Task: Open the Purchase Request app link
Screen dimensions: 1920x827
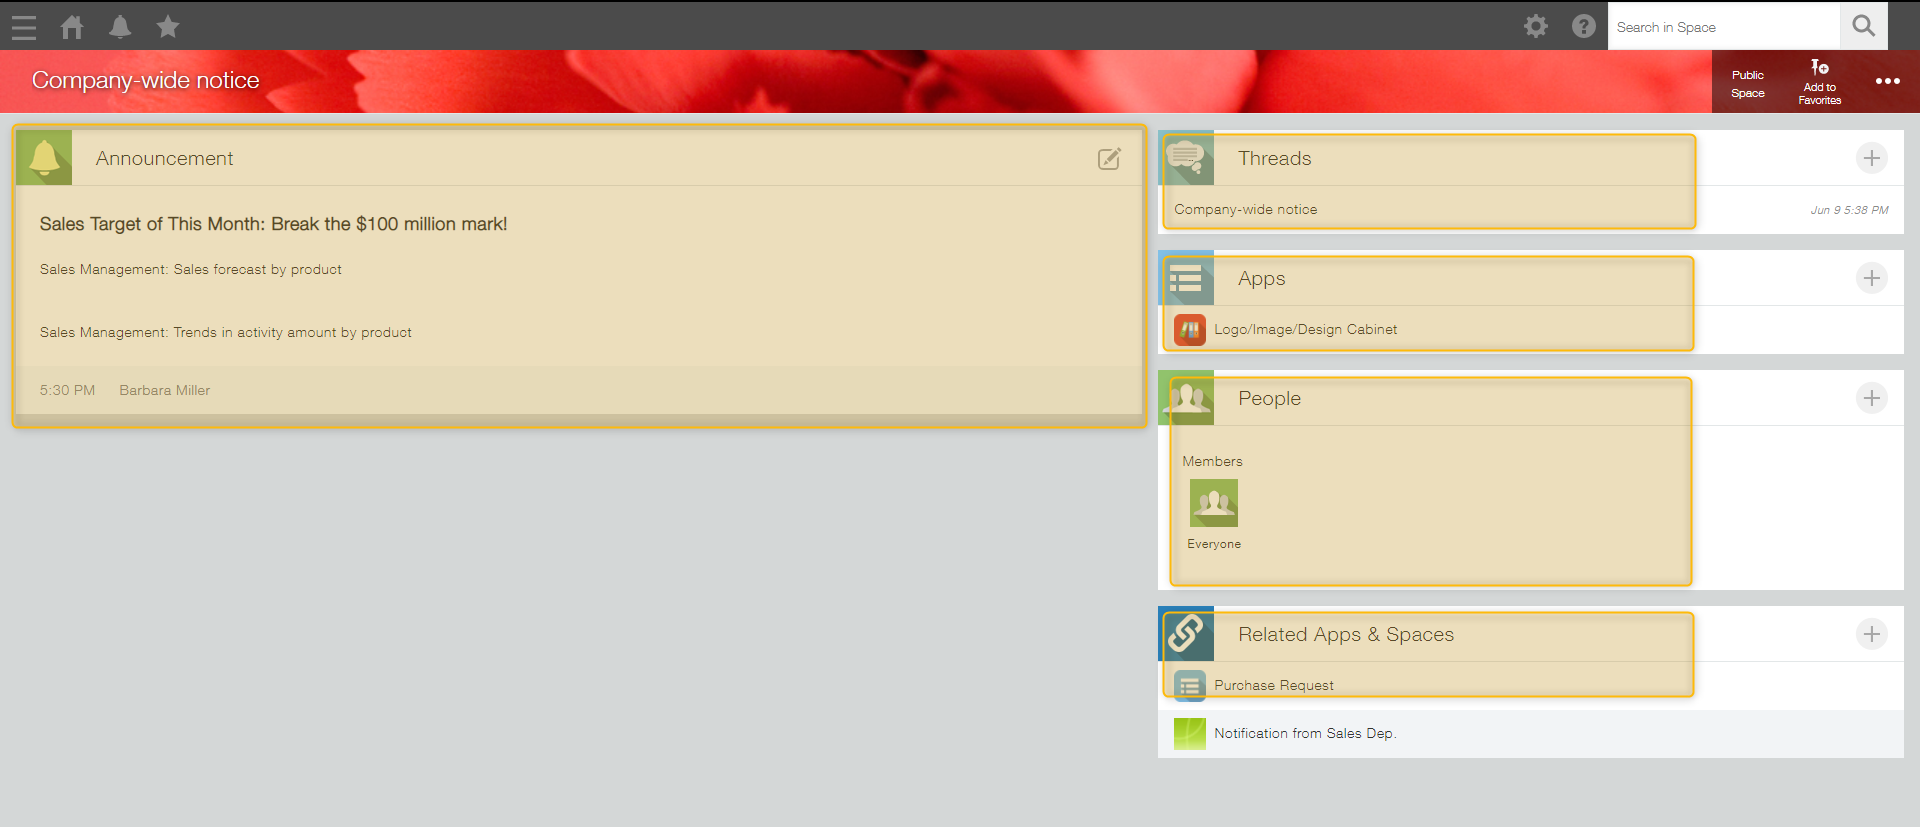Action: tap(1273, 686)
